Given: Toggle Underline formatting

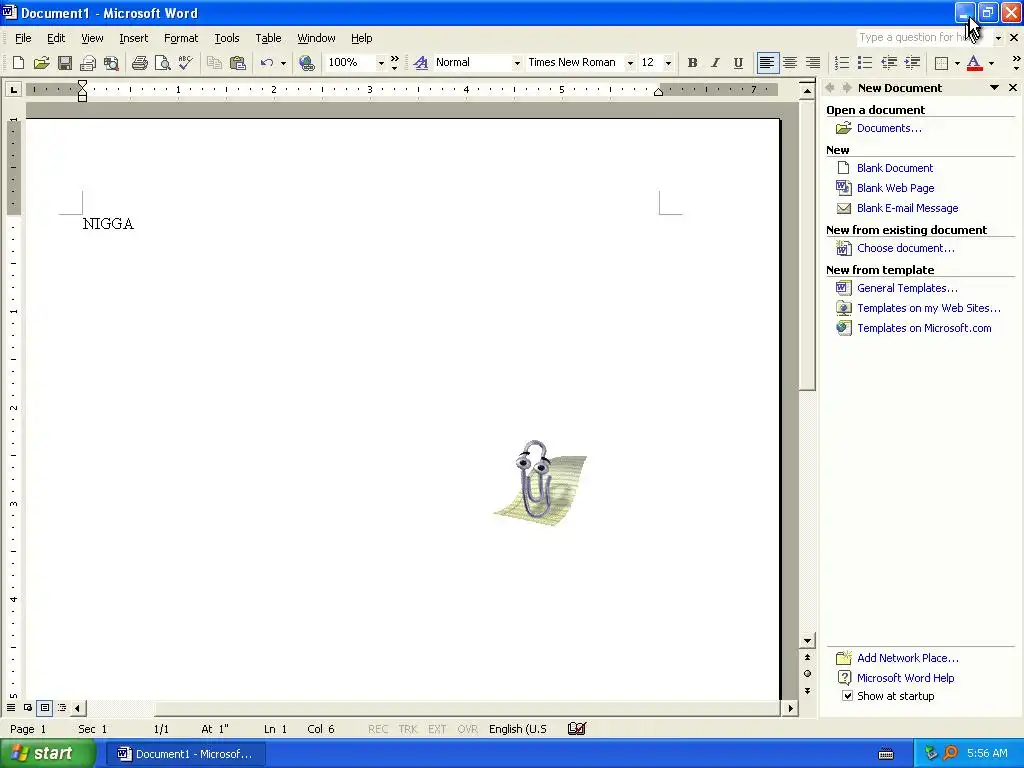Looking at the screenshot, I should click(738, 63).
